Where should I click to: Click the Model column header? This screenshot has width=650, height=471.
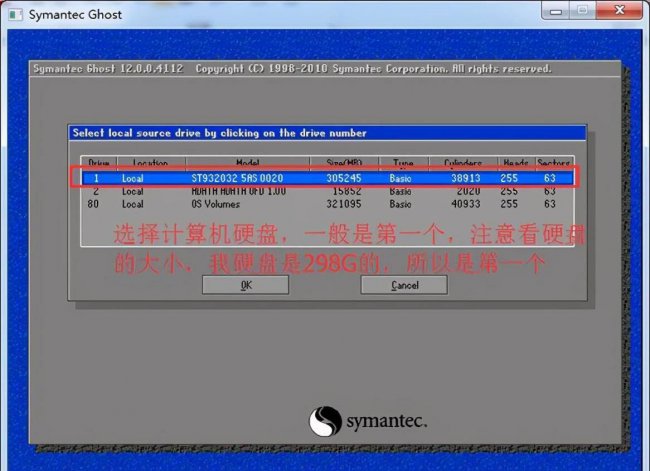(x=248, y=163)
